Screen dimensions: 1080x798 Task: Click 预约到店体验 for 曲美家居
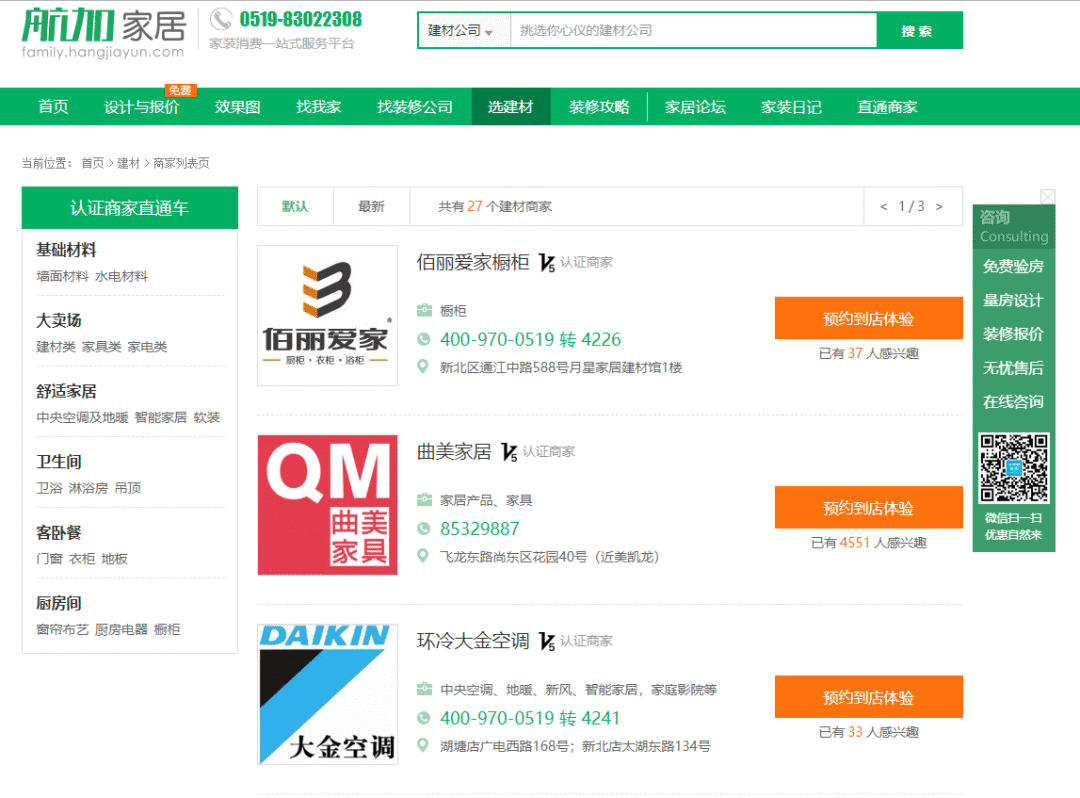[869, 507]
